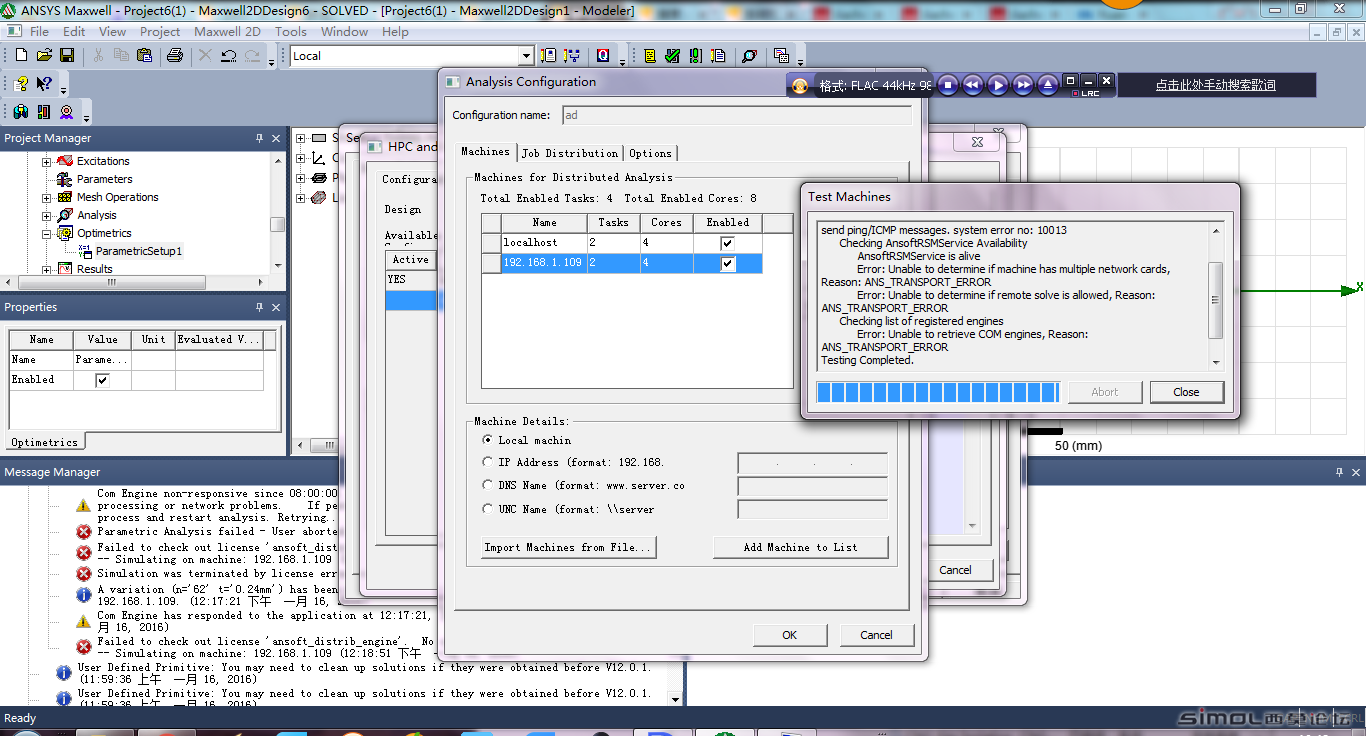The image size is (1366, 736).
Task: Close the Test Machines dialog via Close button
Action: tap(1186, 392)
